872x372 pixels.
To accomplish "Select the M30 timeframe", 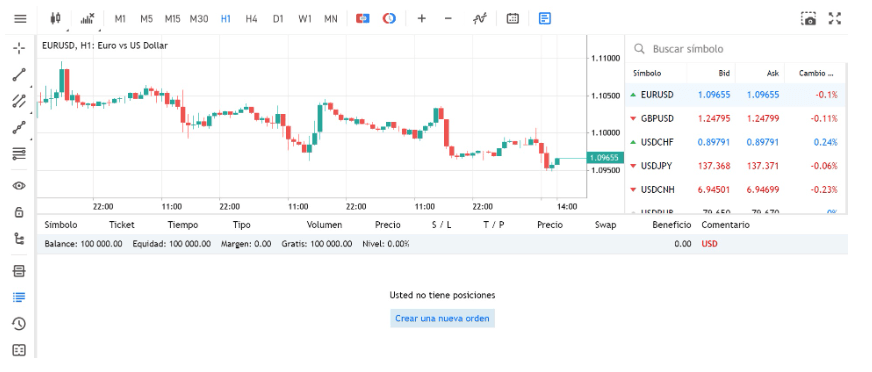I will pos(199,19).
